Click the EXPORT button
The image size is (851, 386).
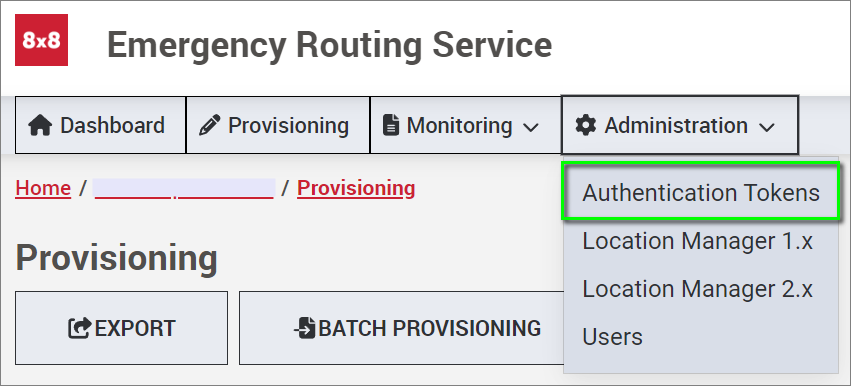point(122,328)
